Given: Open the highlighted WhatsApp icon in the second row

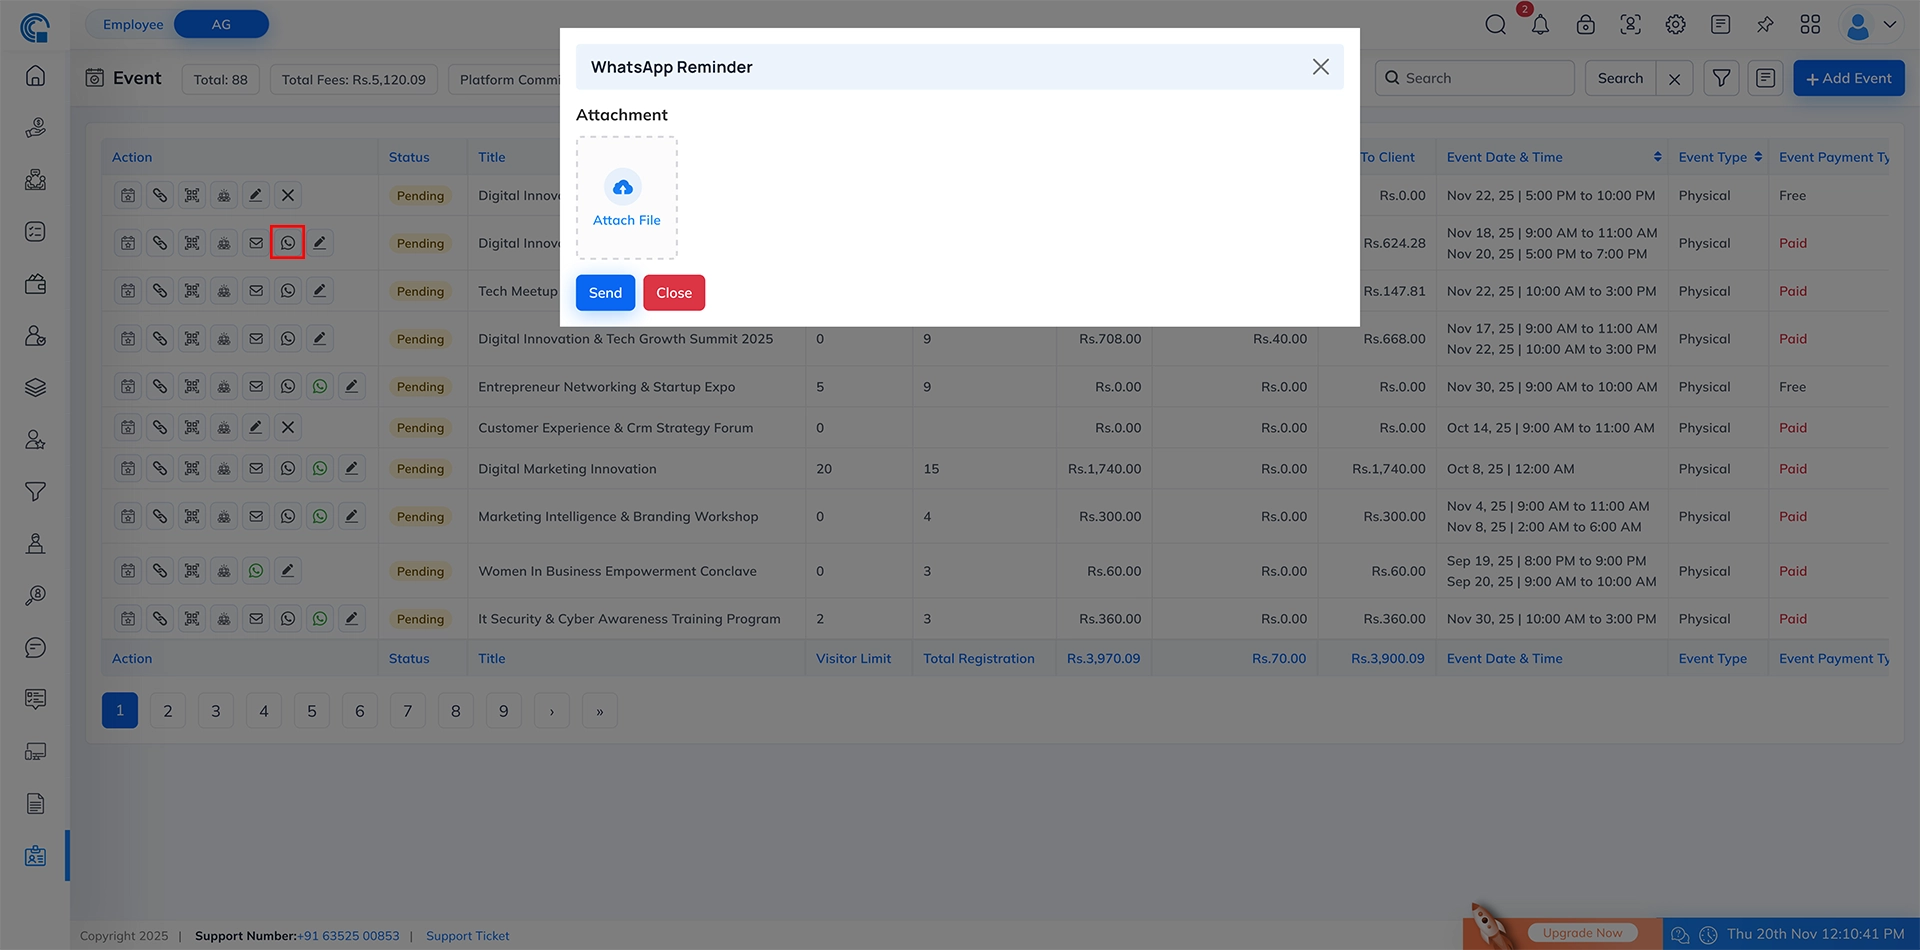Looking at the screenshot, I should tap(288, 242).
